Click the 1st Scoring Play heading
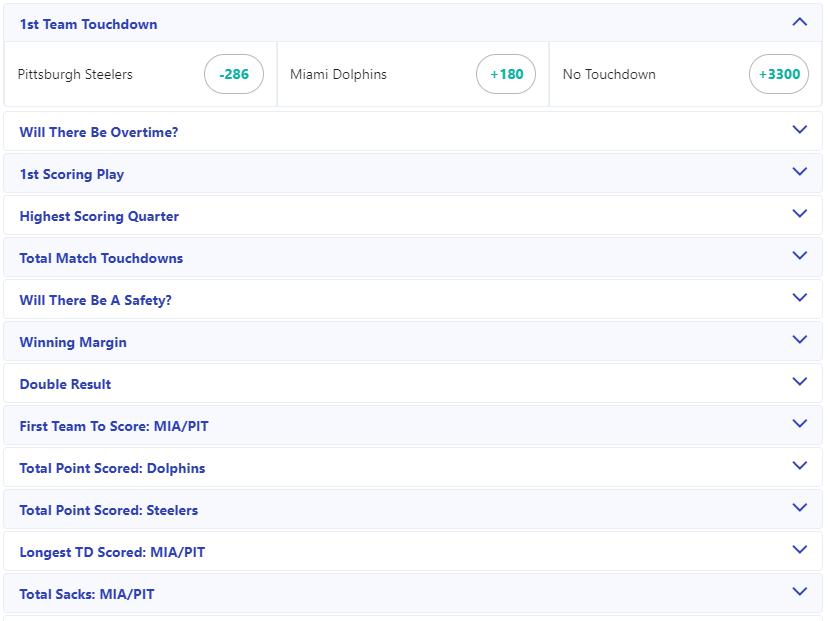 click(72, 174)
